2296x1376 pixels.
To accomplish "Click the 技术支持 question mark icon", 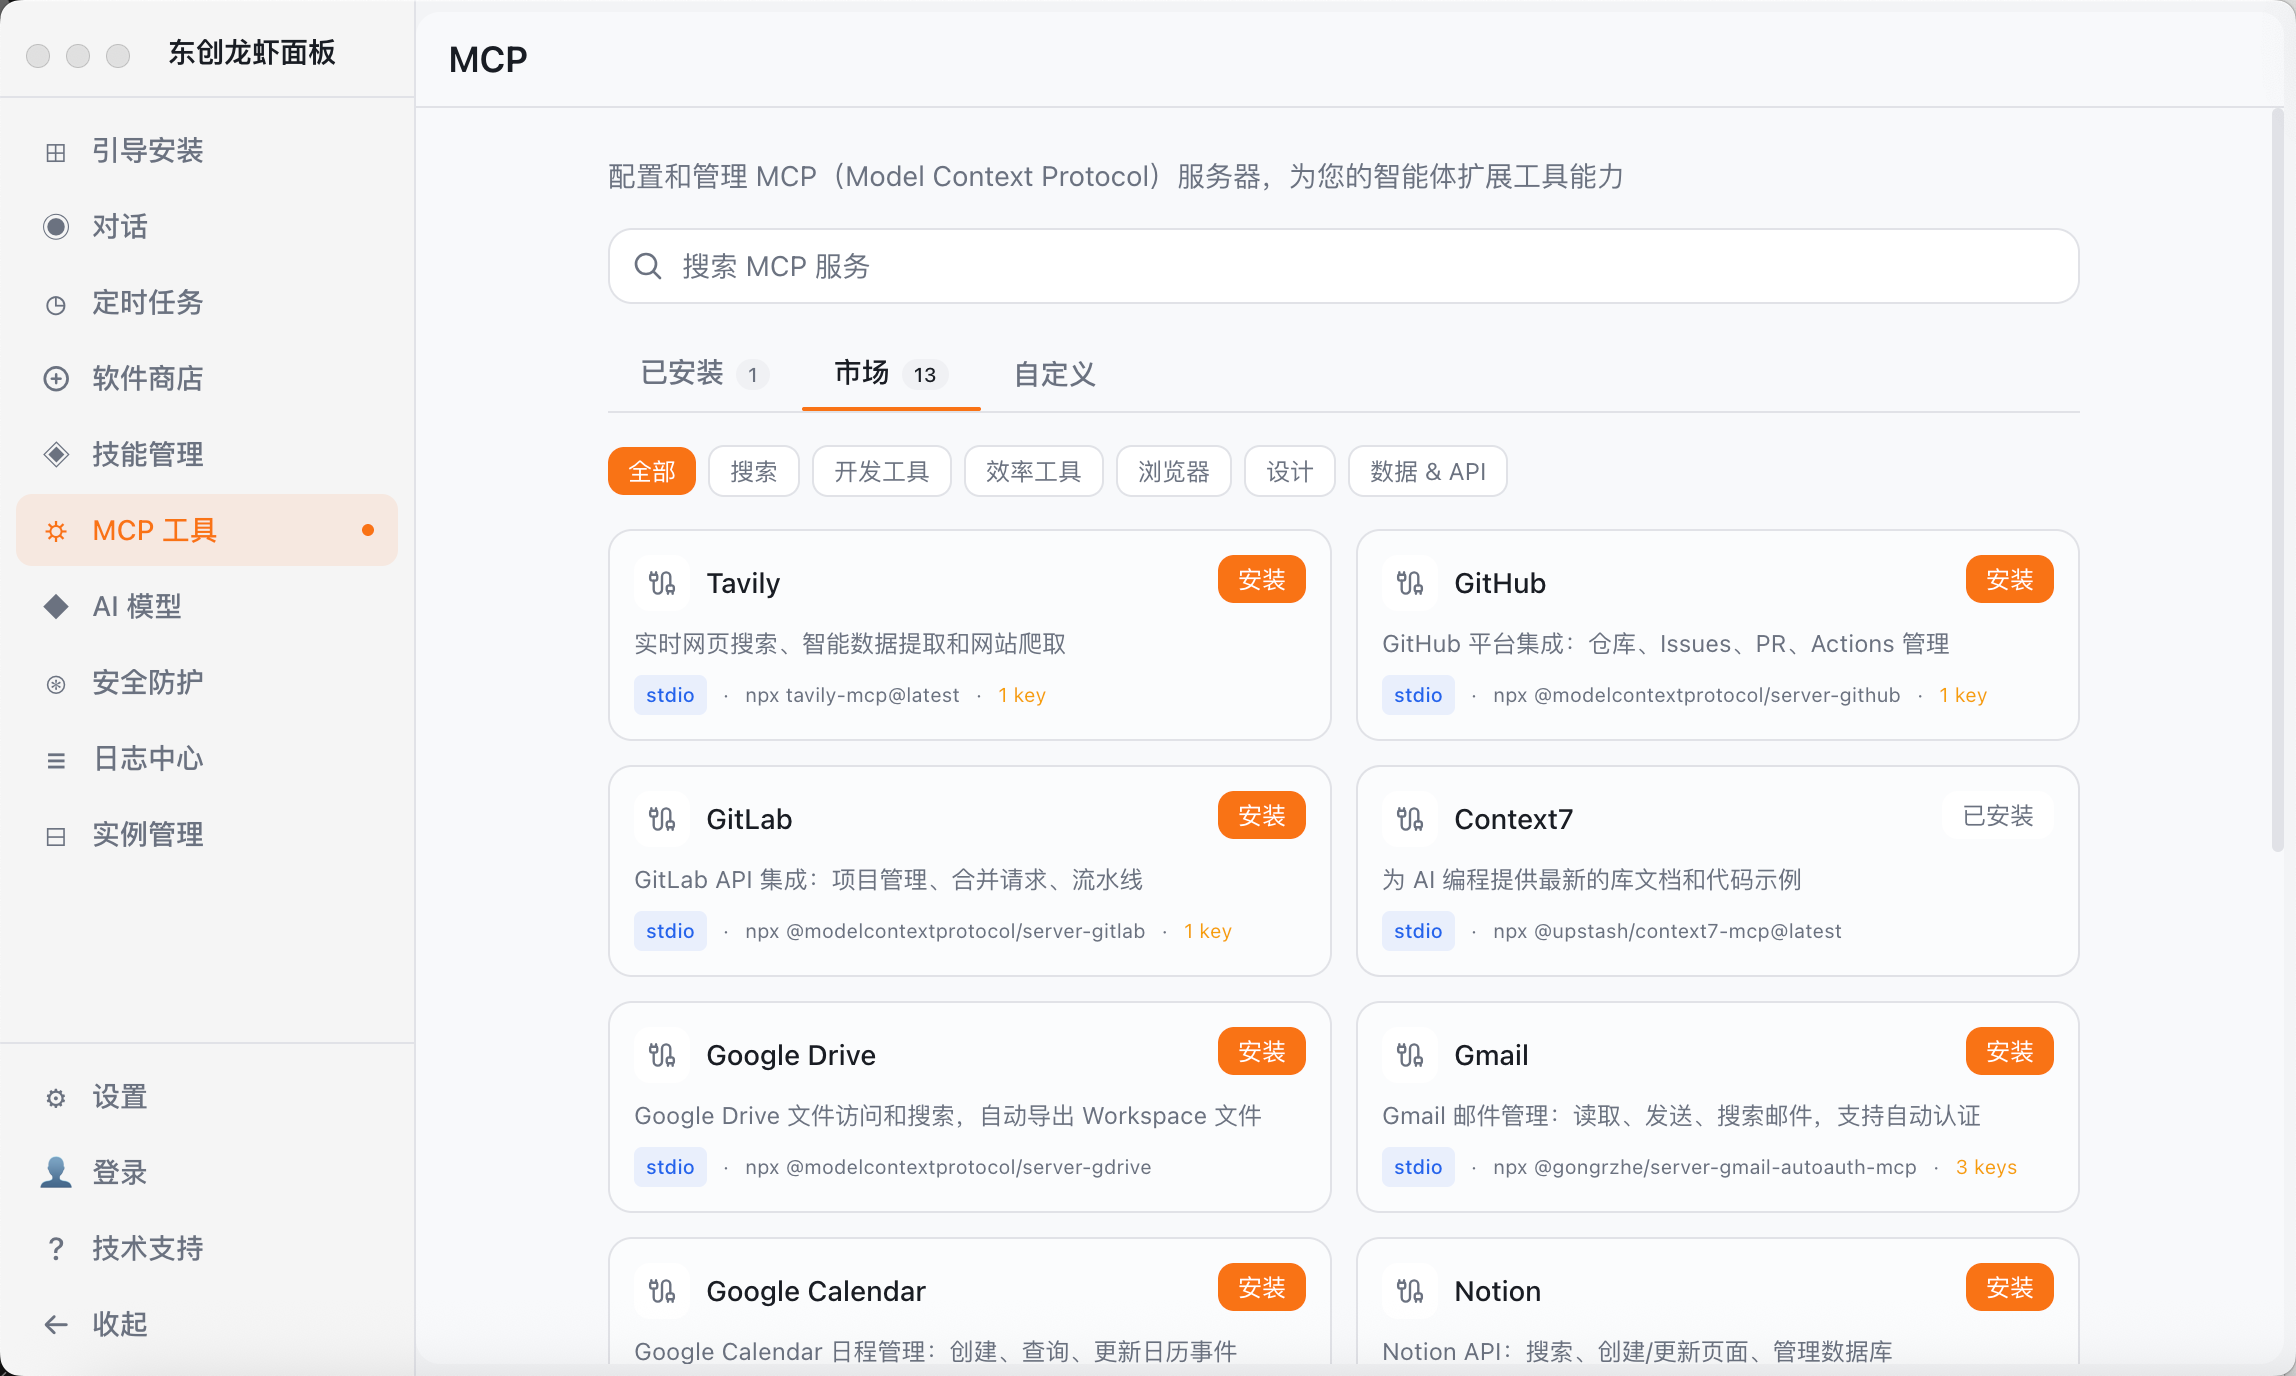I will (x=56, y=1248).
